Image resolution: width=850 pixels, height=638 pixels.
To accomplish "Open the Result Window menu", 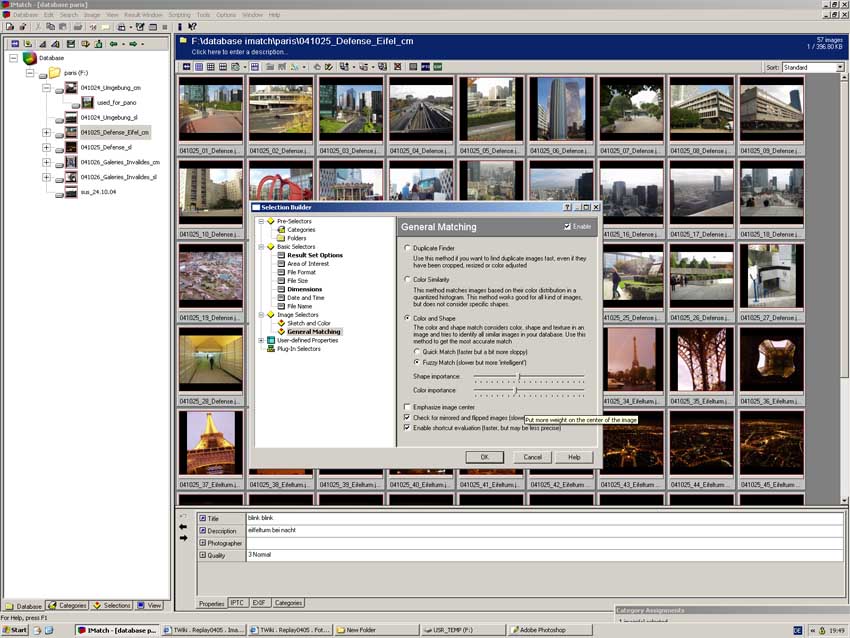I will point(143,15).
